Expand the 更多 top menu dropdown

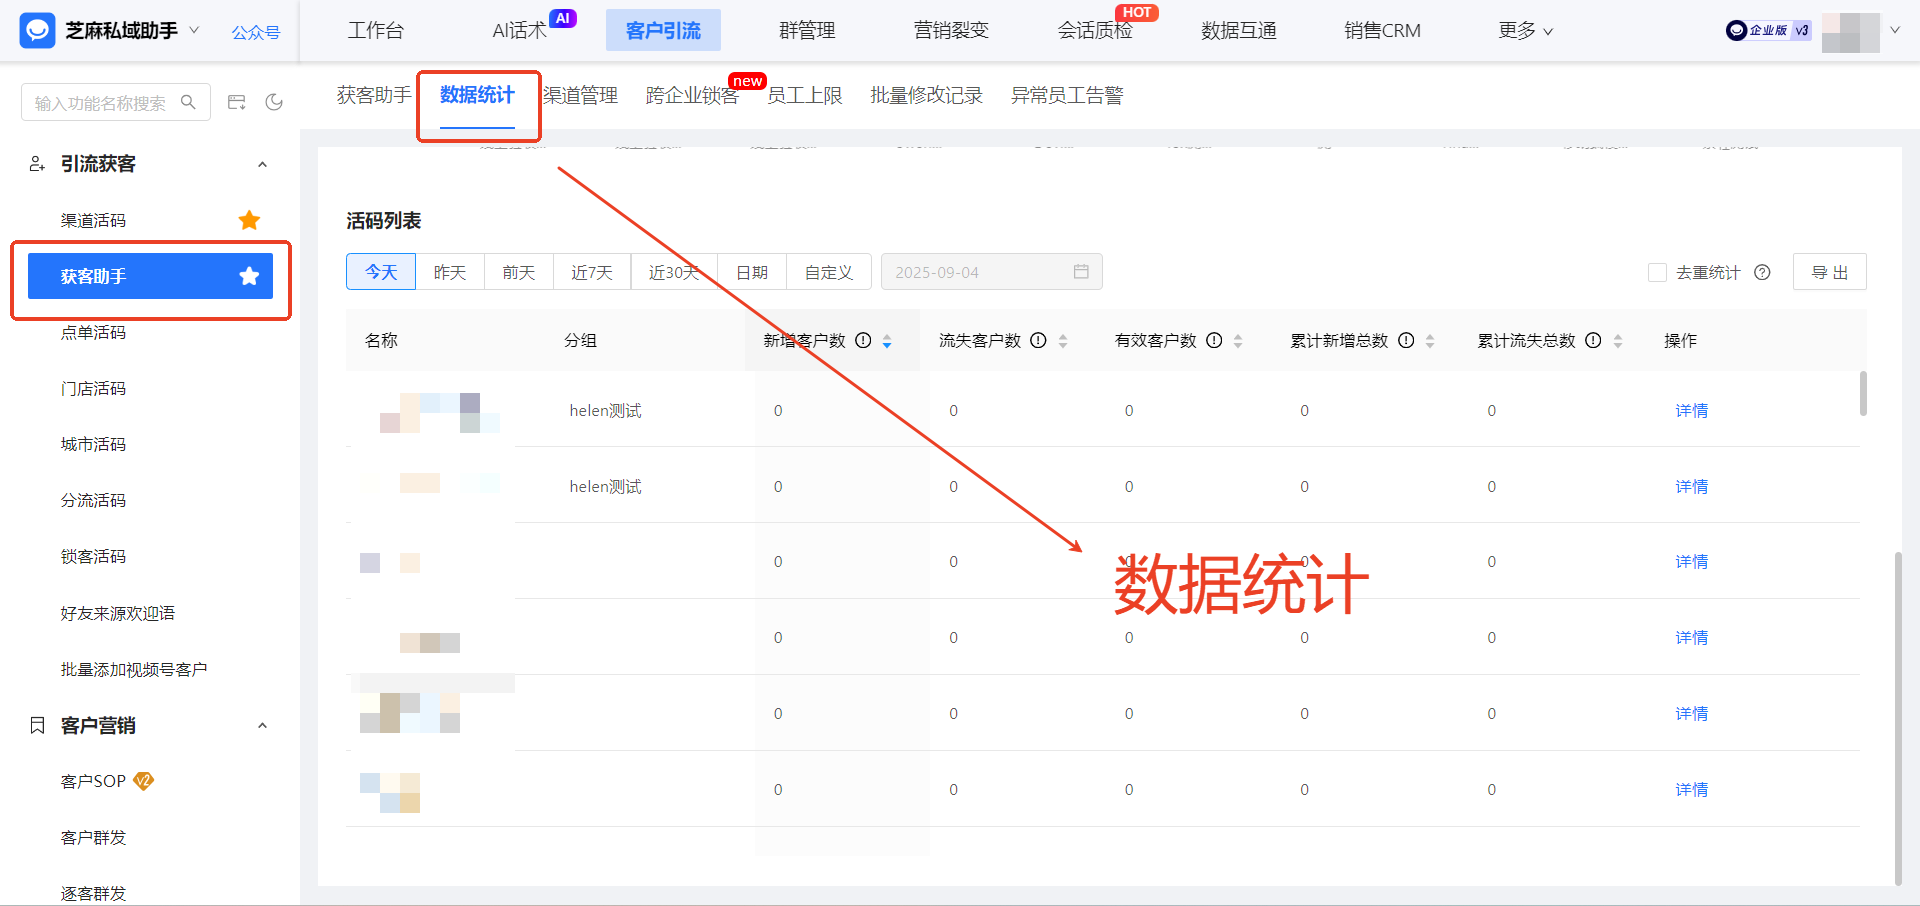1525,31
